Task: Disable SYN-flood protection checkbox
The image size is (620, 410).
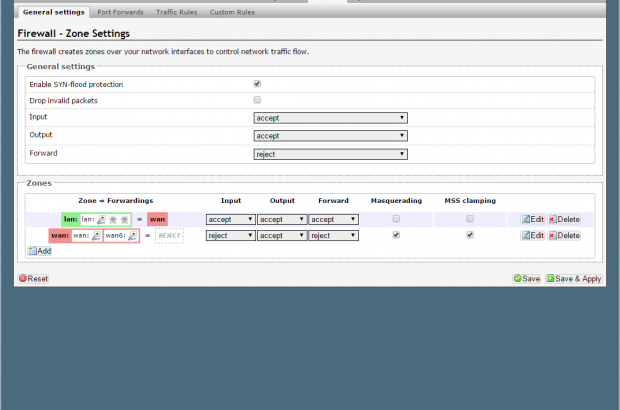Action: (258, 84)
